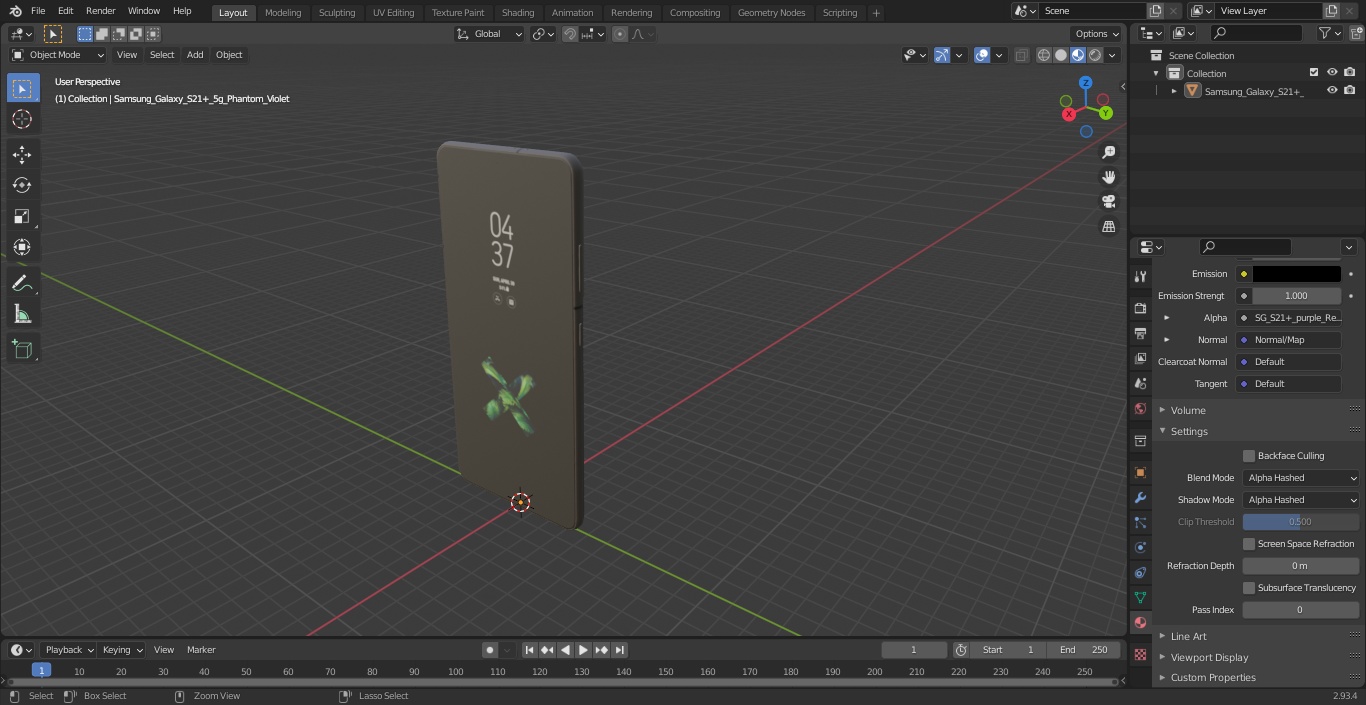Open the Modifier properties wrench tab
The height and width of the screenshot is (705, 1366).
click(x=1140, y=497)
